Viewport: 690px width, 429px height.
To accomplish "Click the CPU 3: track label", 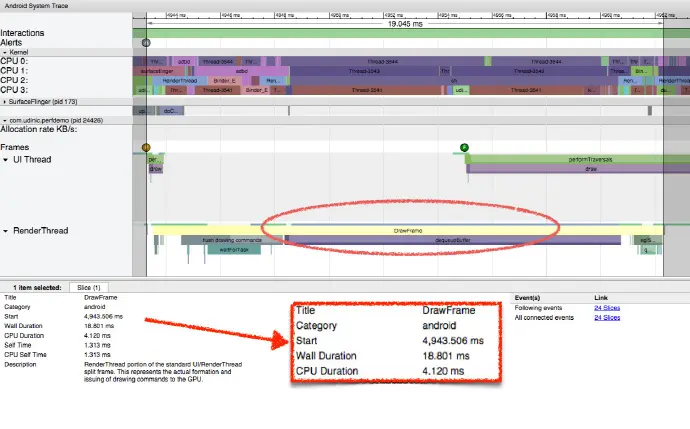I will [x=14, y=90].
